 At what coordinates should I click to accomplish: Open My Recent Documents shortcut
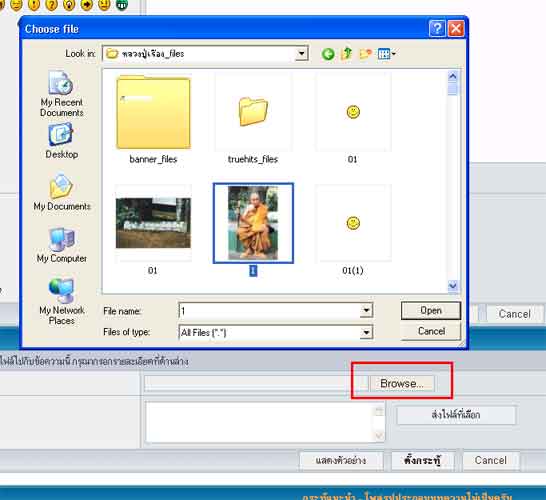click(62, 94)
